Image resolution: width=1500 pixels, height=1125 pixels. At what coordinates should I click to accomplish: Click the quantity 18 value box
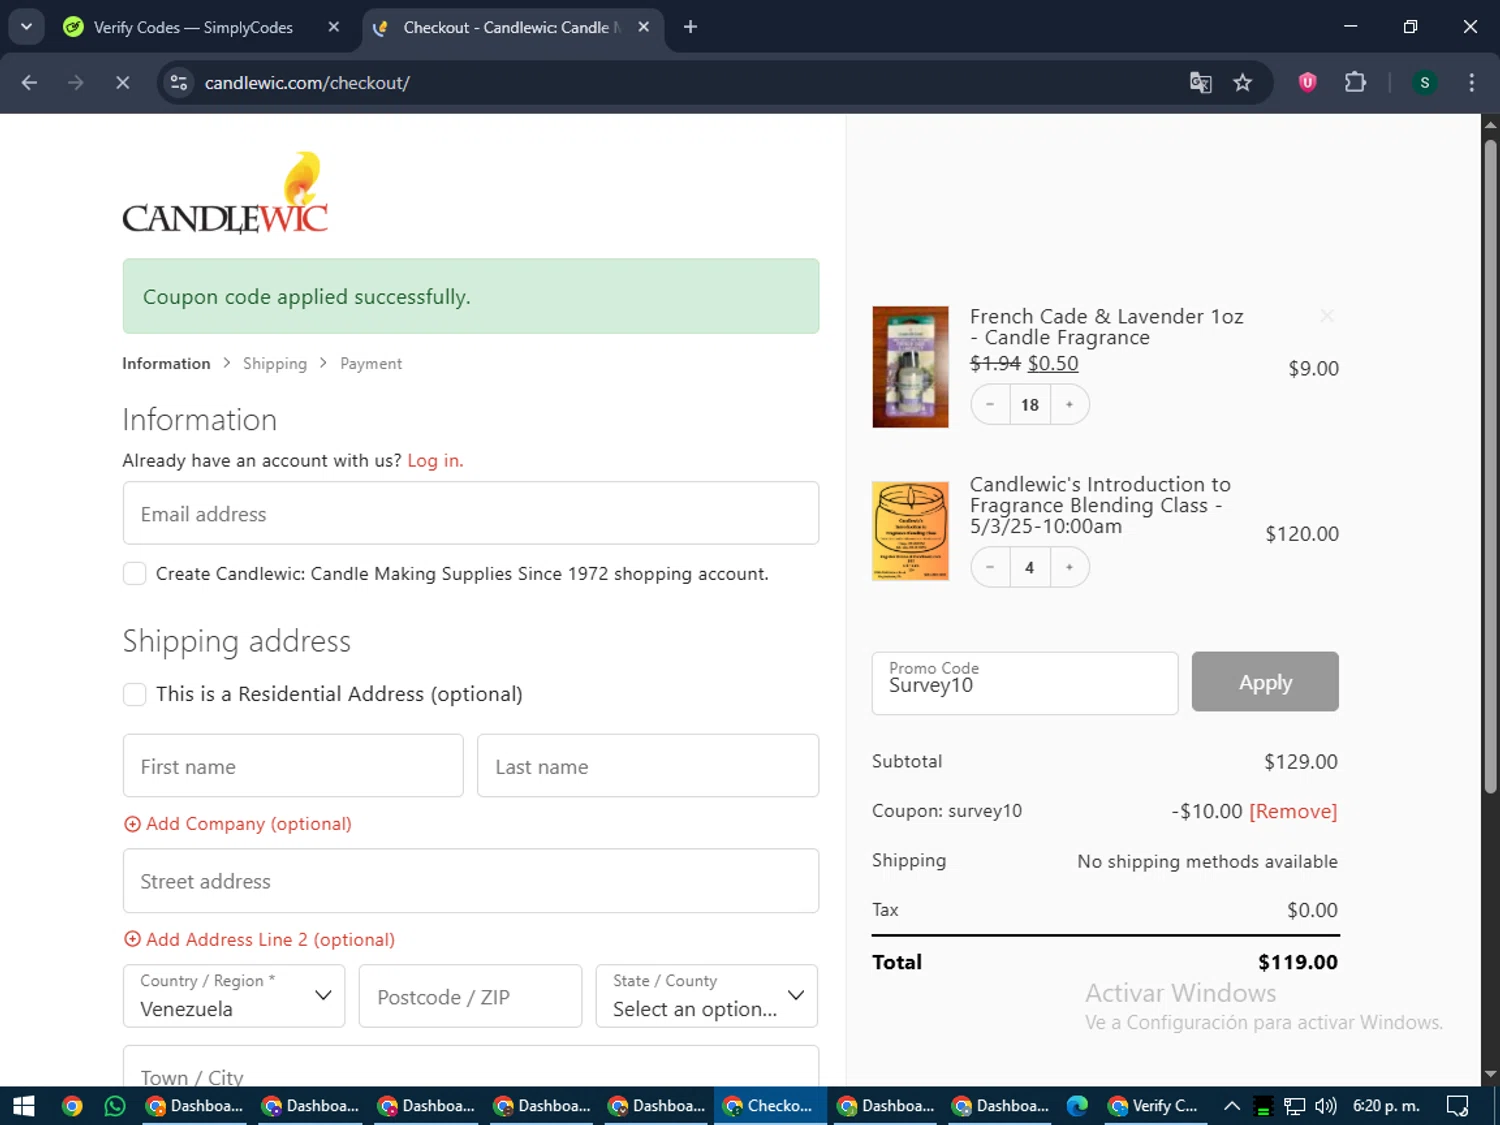pyautogui.click(x=1030, y=405)
